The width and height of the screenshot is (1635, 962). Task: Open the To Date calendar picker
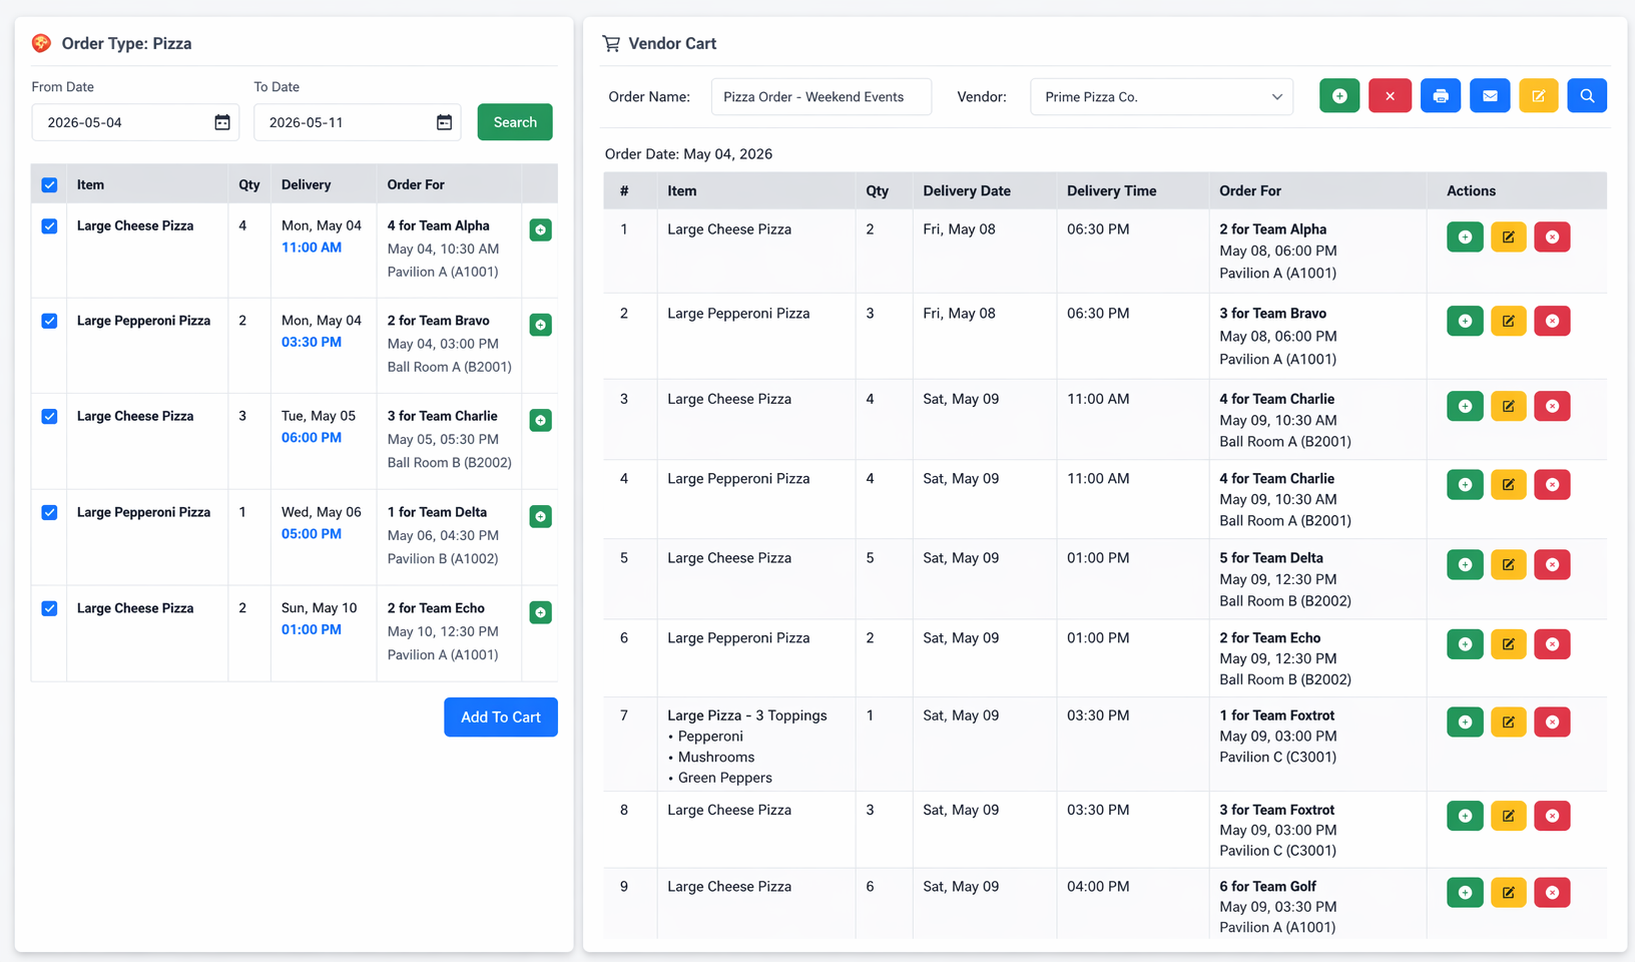[x=444, y=122]
